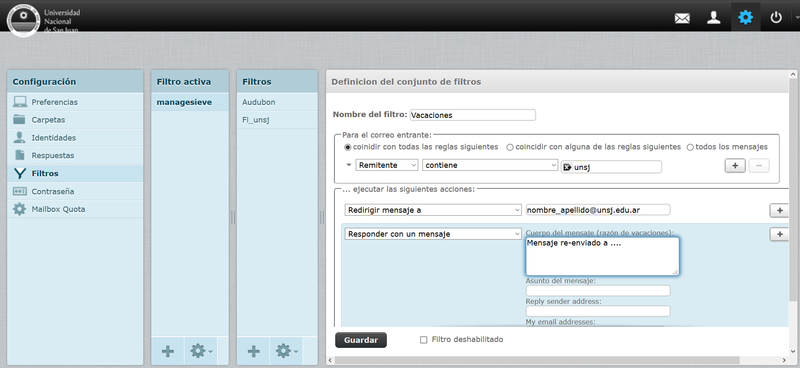Select the Audubon filter
This screenshot has height=368, width=800.
(277, 102)
